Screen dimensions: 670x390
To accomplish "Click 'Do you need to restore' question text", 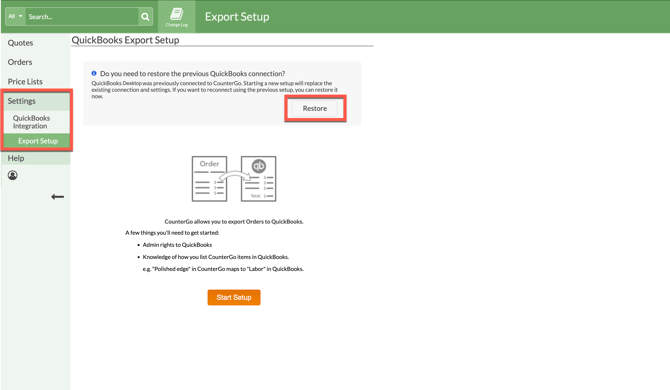I will [193, 73].
